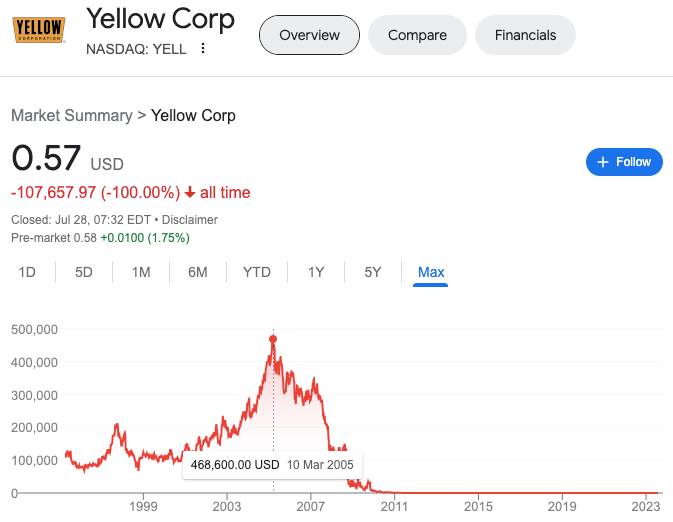Viewport: 673px width, 522px height.
Task: Open the Financials tab
Action: tap(525, 35)
